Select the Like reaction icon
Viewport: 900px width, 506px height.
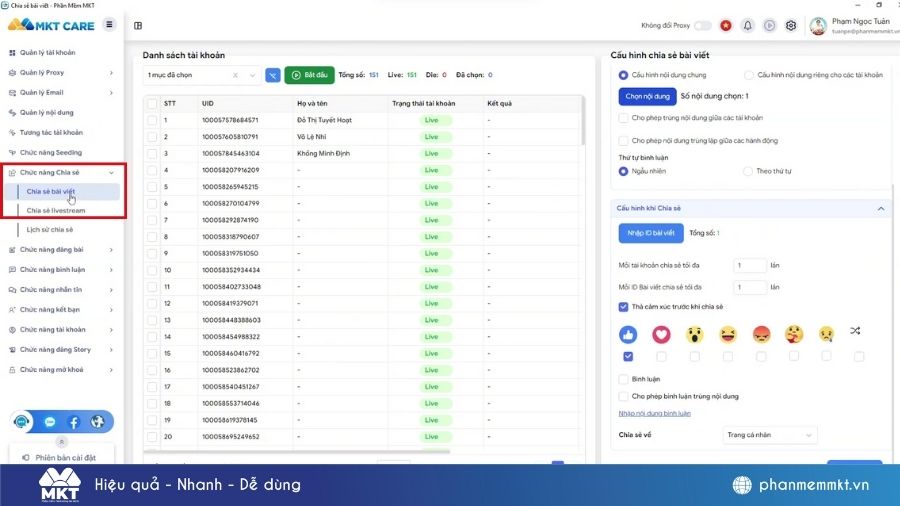click(x=628, y=334)
